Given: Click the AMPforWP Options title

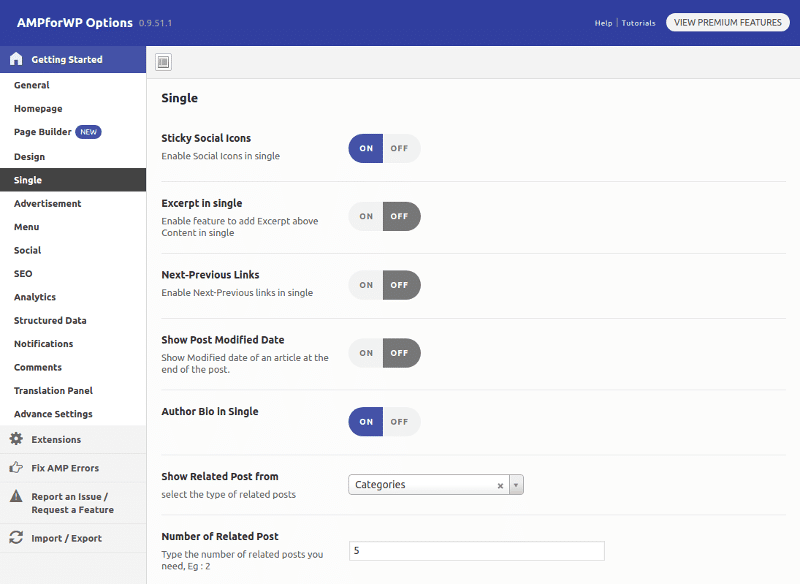Looking at the screenshot, I should click(74, 23).
